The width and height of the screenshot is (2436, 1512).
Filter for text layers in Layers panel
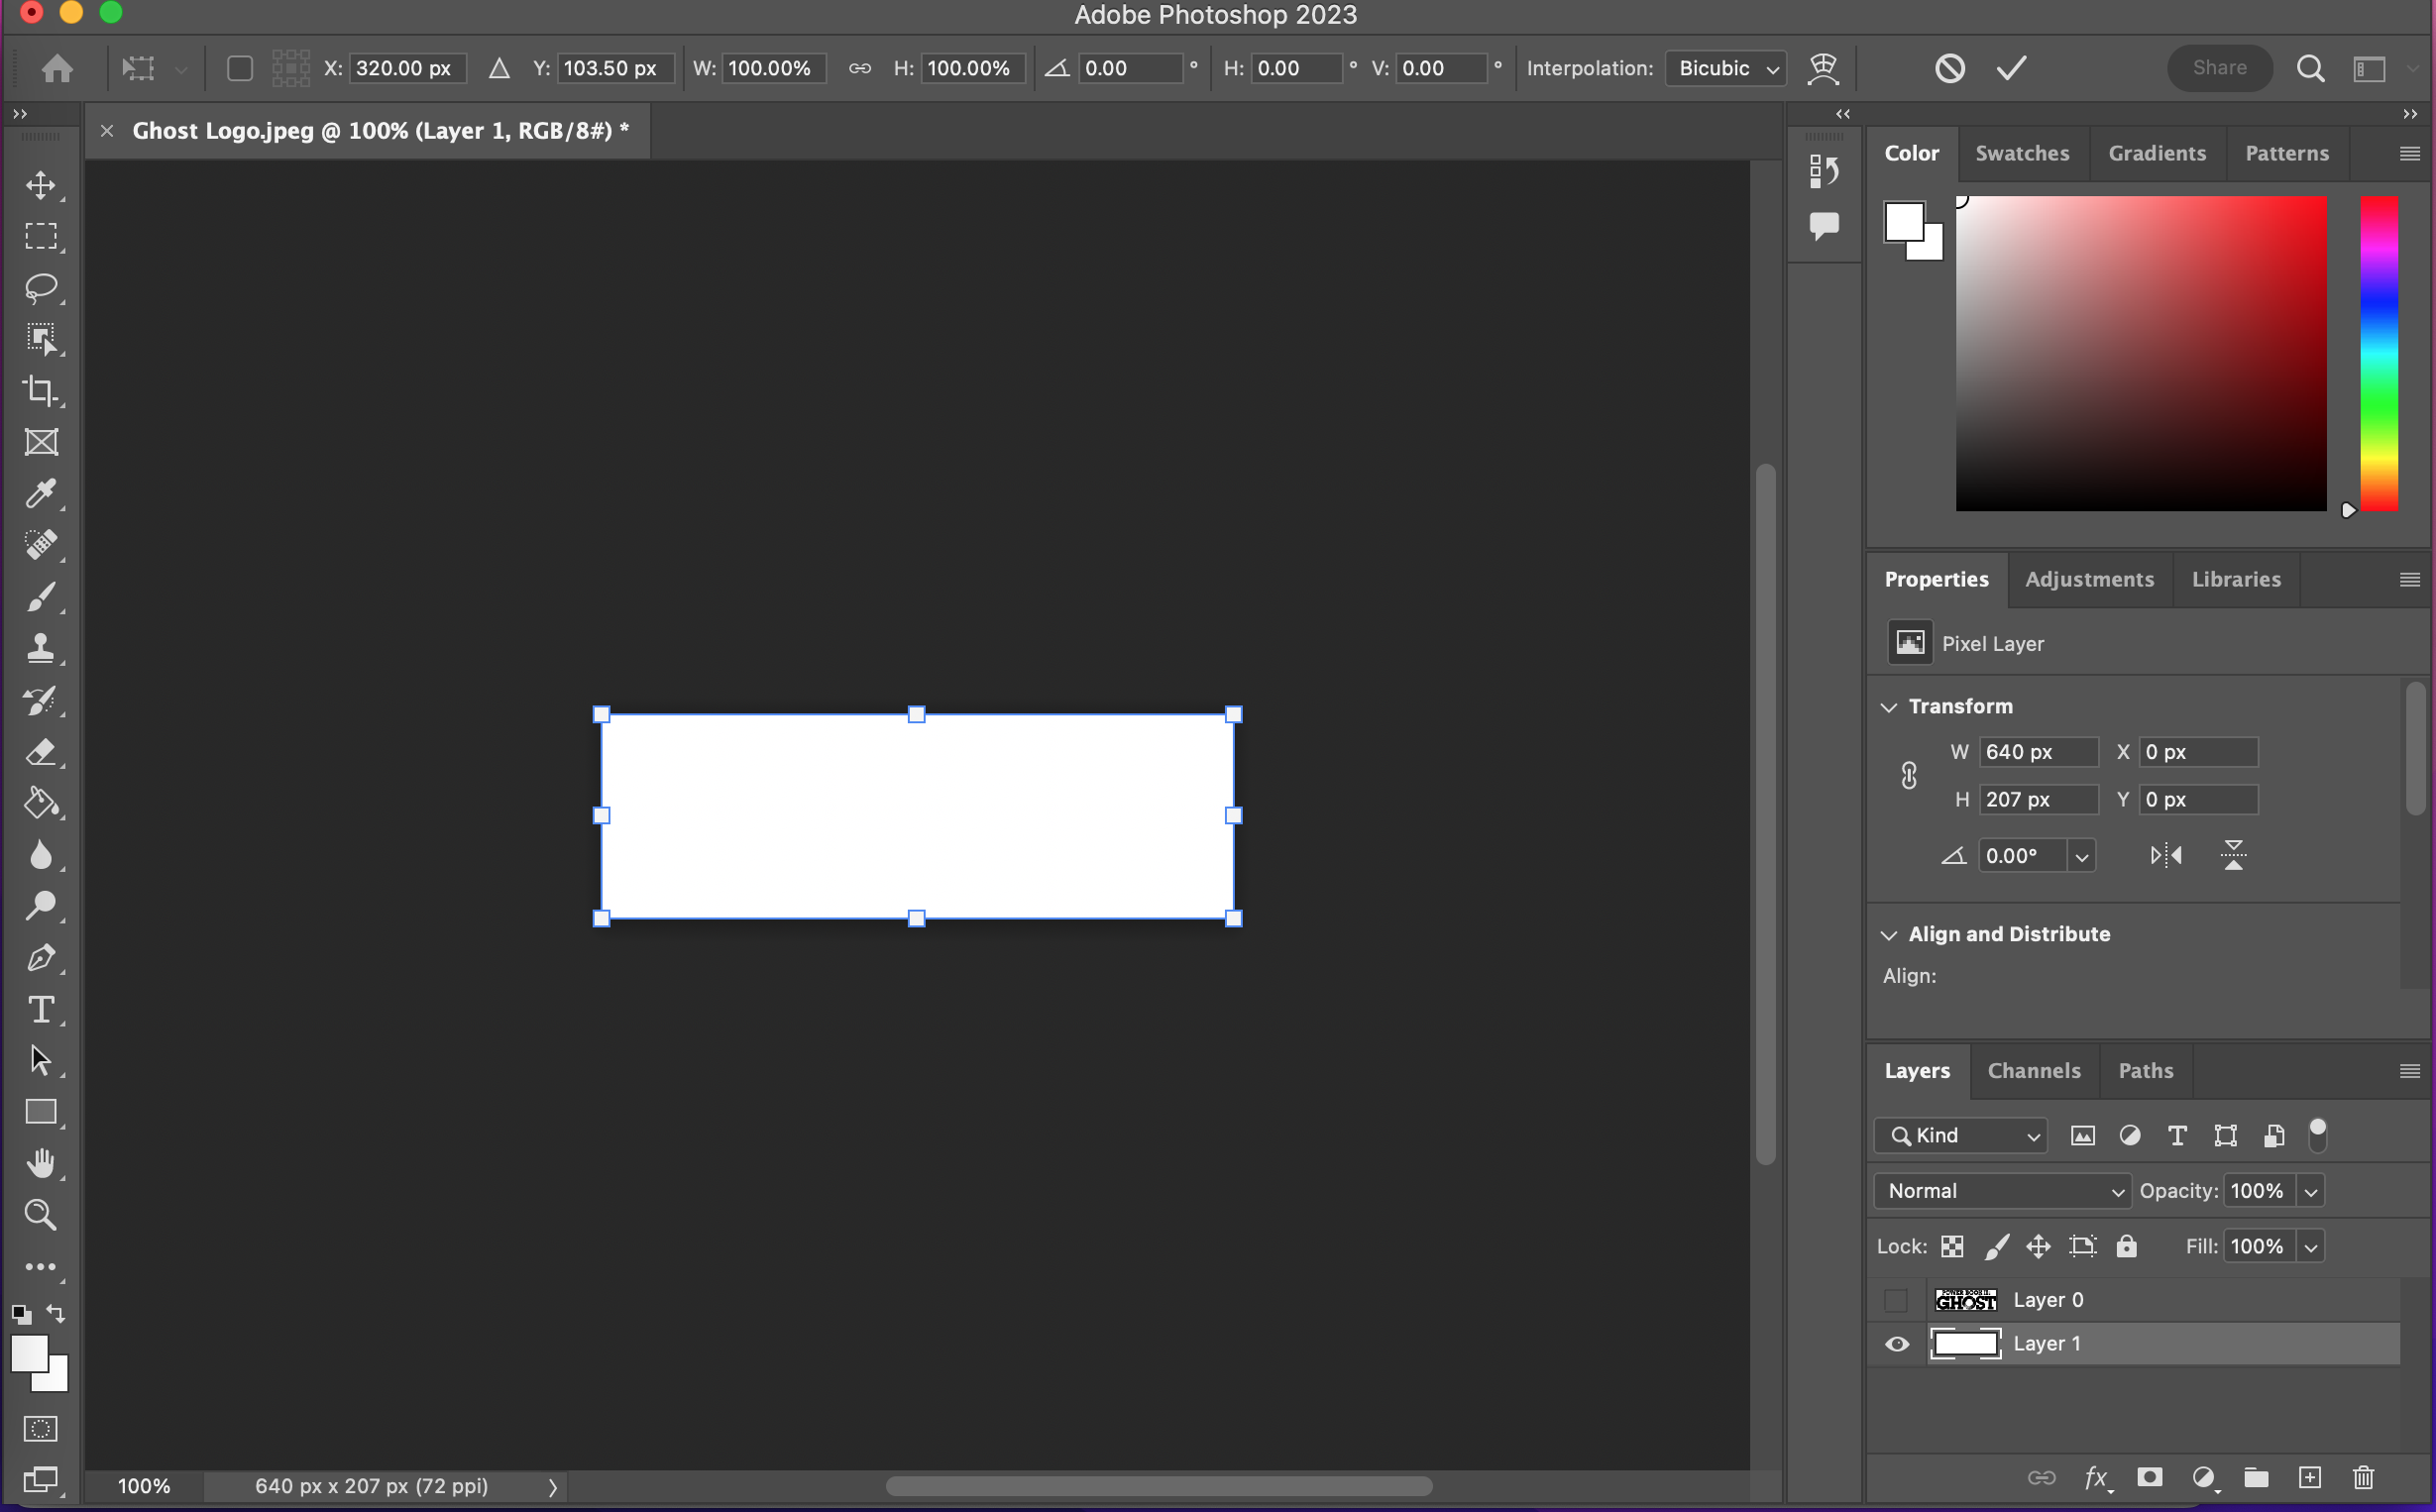2176,1135
